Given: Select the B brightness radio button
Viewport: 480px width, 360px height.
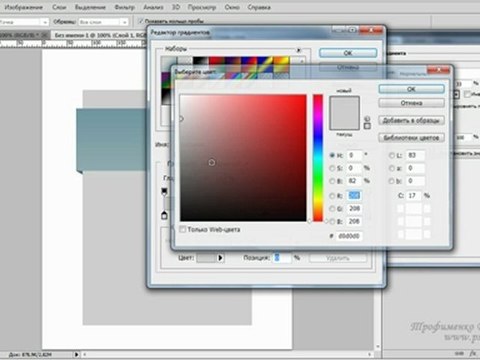Looking at the screenshot, I should click(x=332, y=181).
